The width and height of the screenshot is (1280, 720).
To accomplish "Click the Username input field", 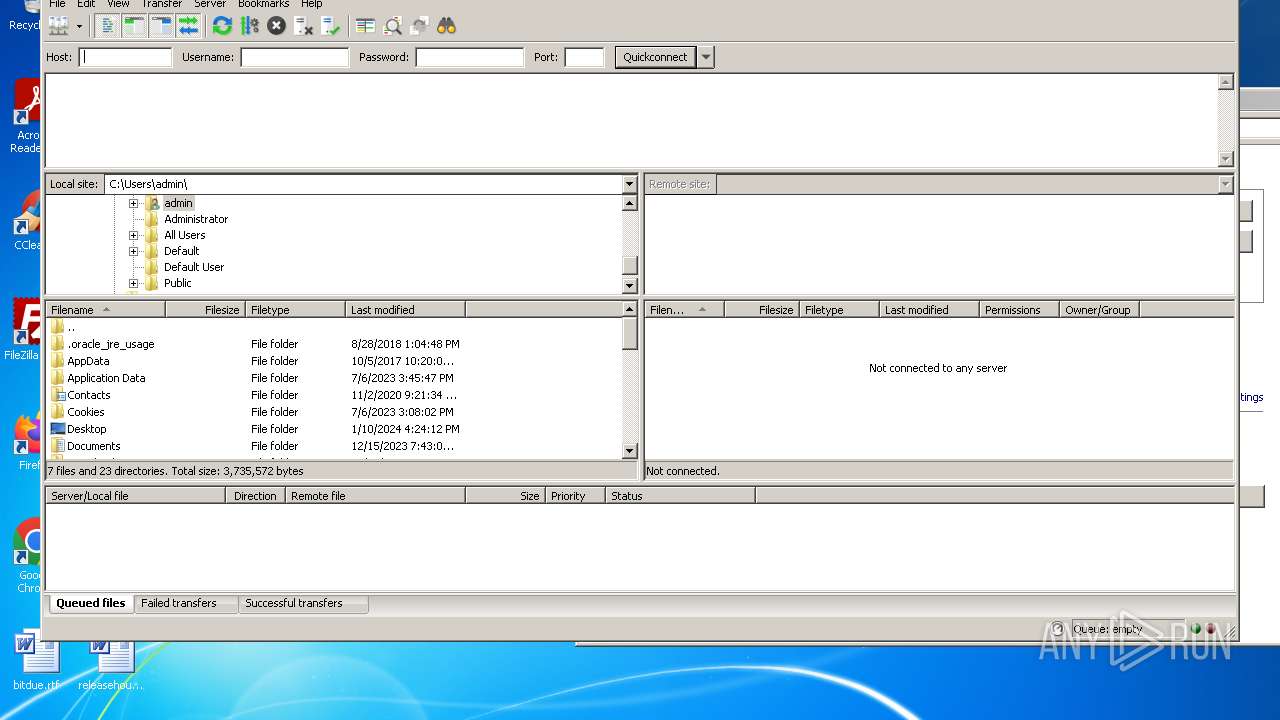I will click(x=294, y=57).
